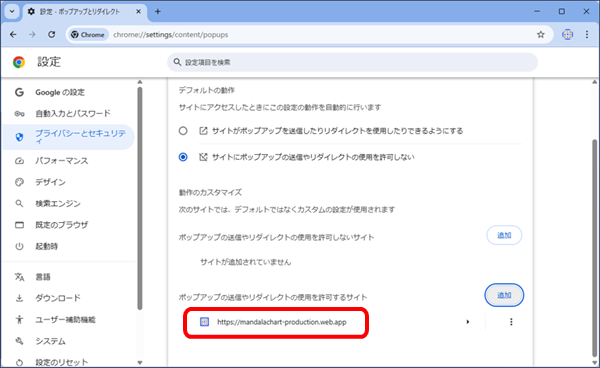The height and width of the screenshot is (368, 600).
Task: Select プライバシーとセキュリティ in the sidebar
Action: point(69,137)
